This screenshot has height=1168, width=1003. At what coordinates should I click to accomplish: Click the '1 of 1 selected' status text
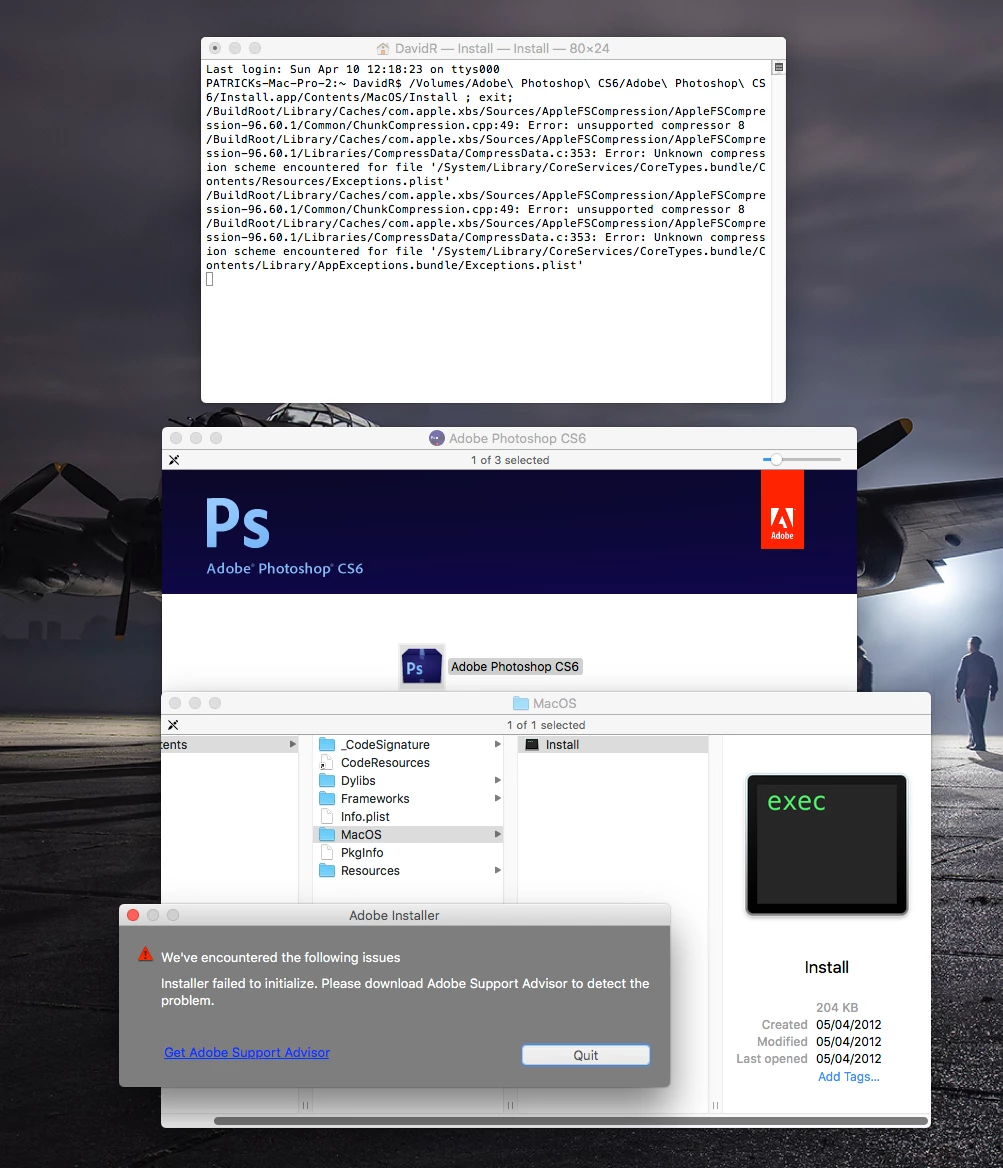546,725
